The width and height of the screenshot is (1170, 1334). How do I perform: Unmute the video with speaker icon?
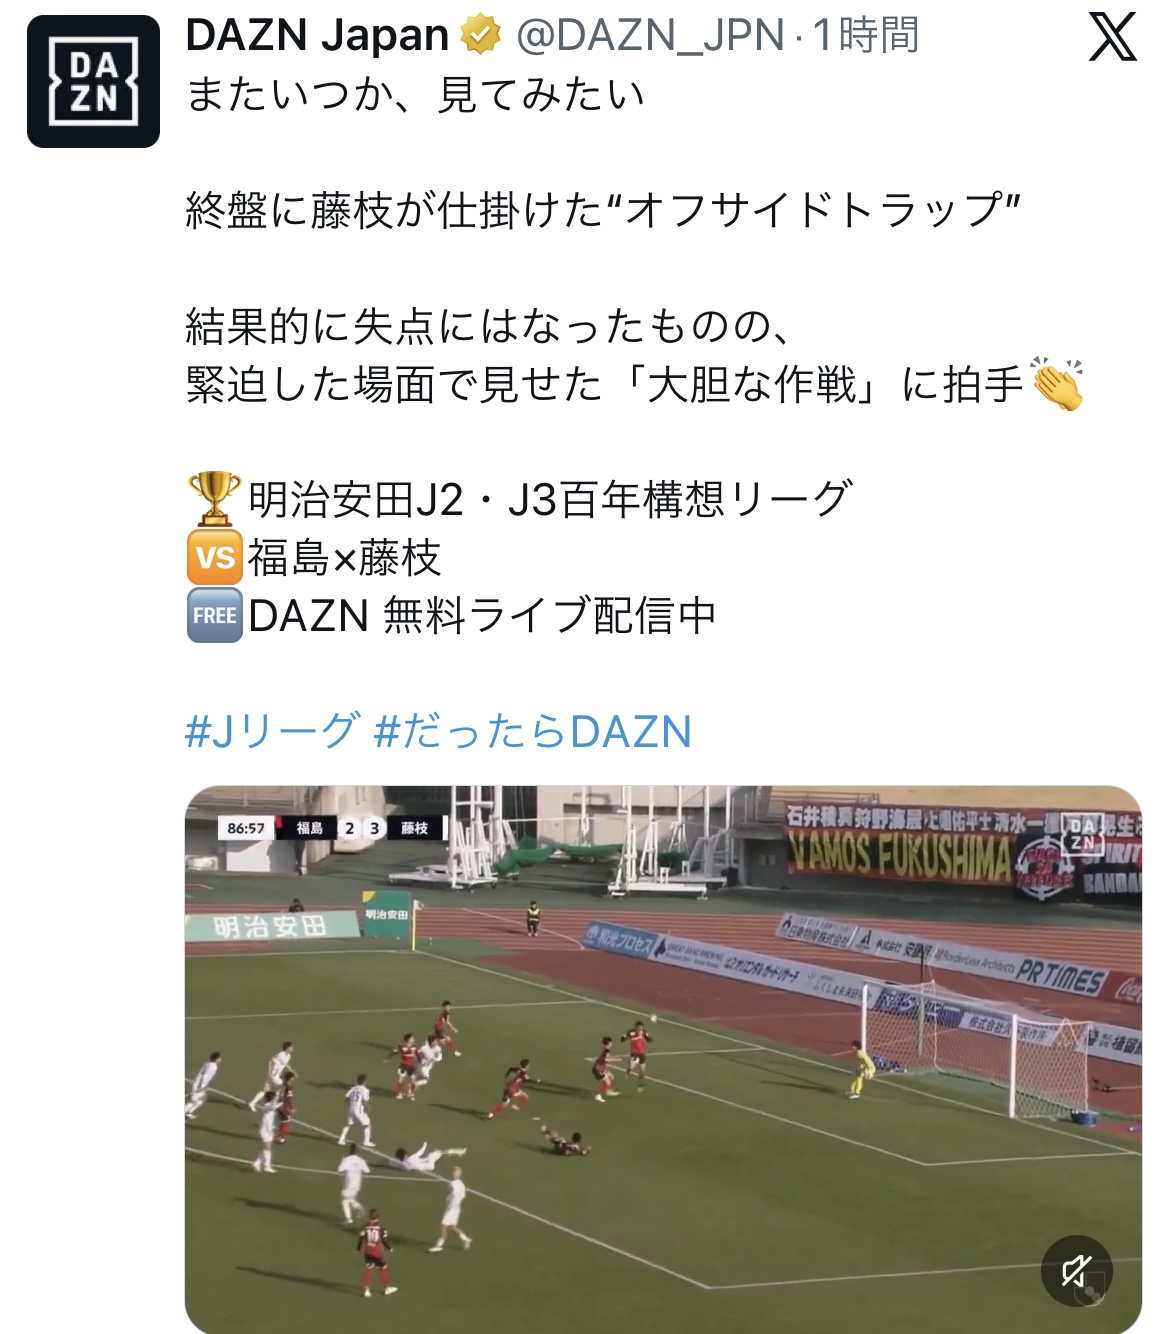click(1076, 1271)
